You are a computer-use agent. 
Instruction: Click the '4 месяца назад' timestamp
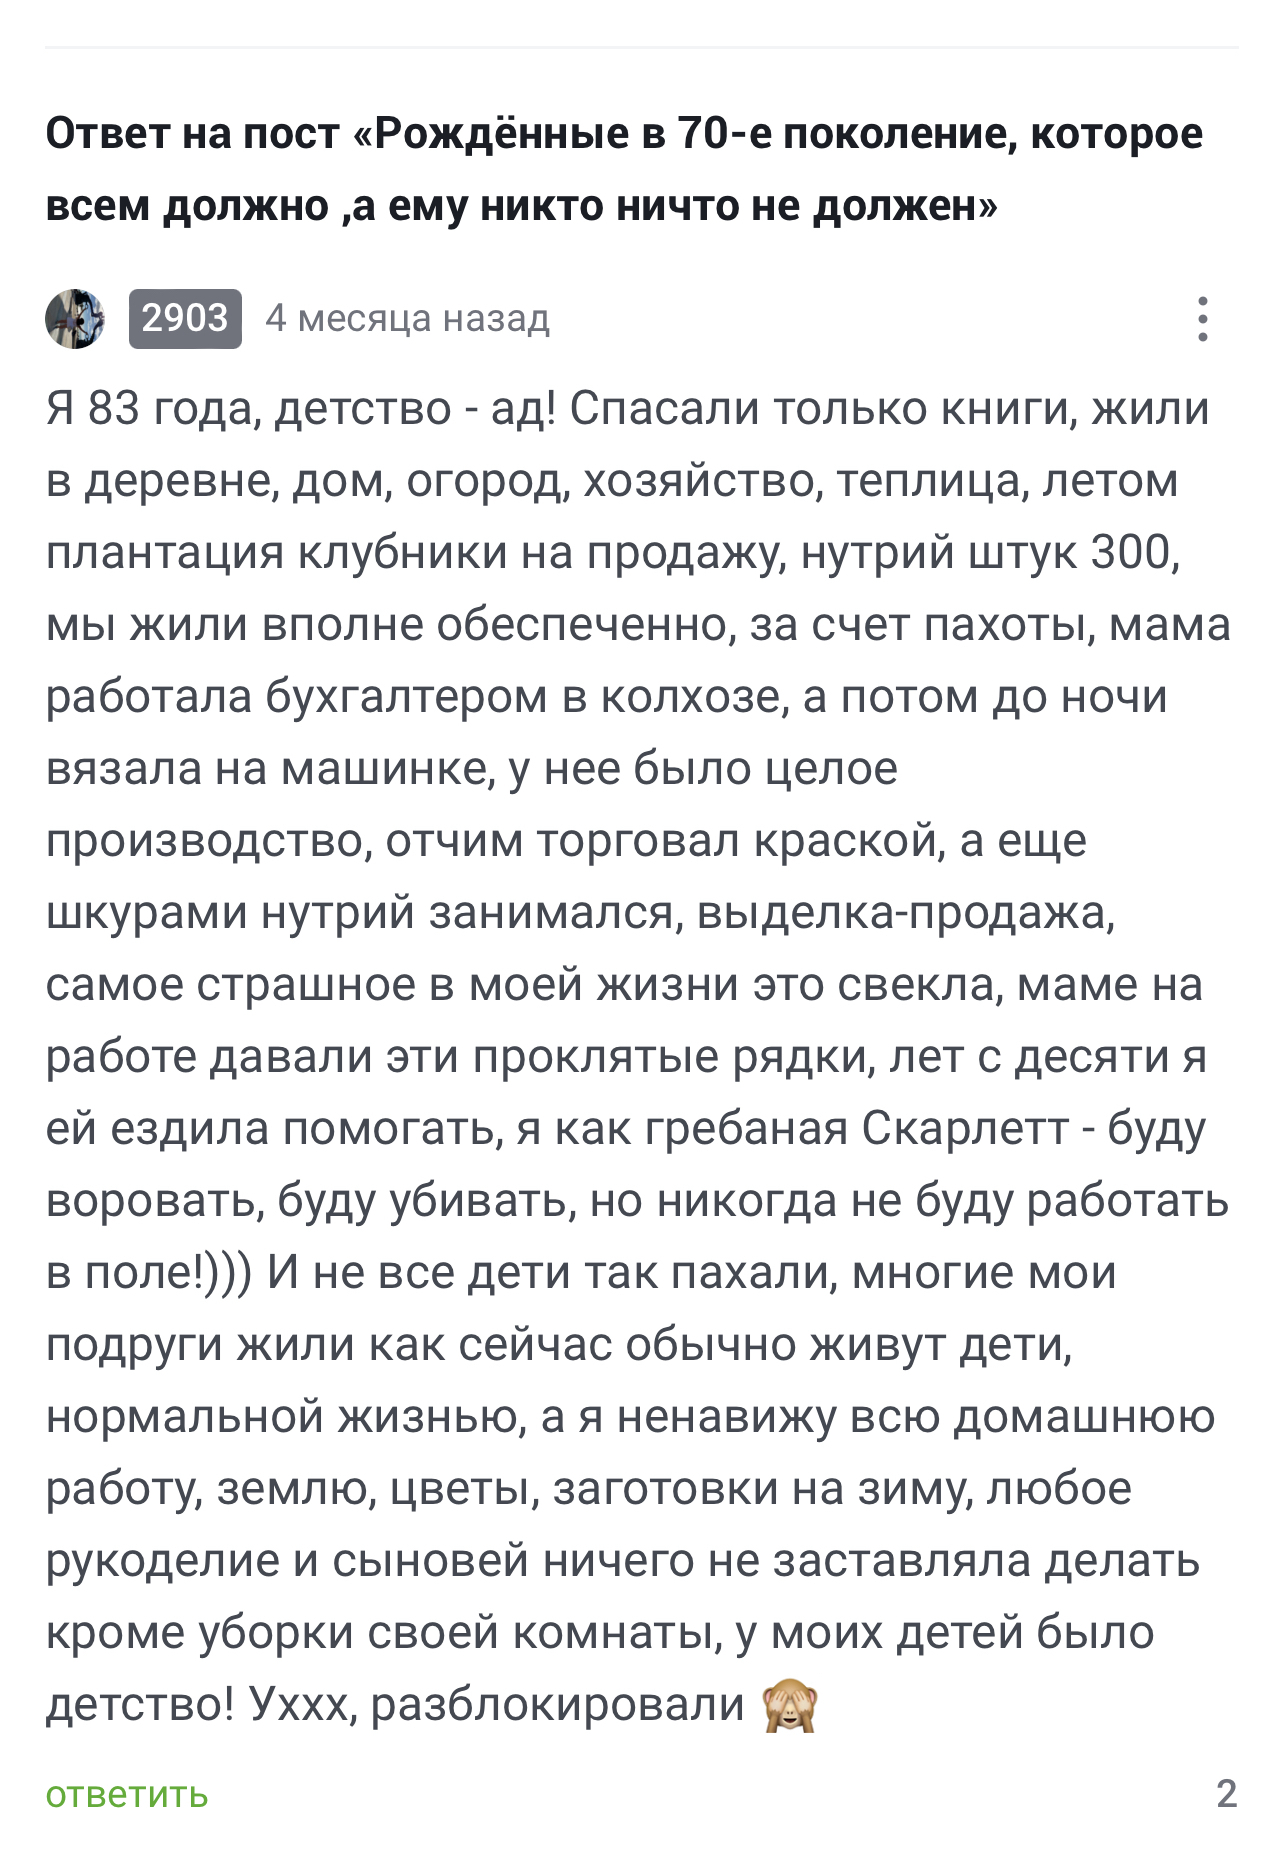pyautogui.click(x=408, y=318)
